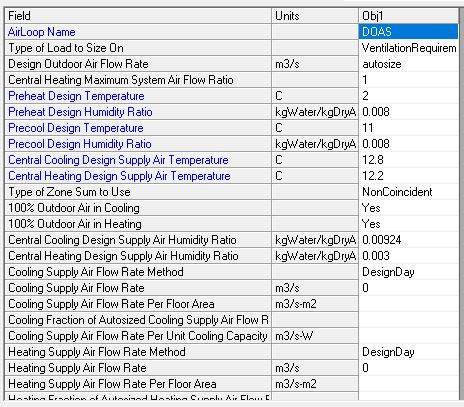This screenshot has height=407, width=464.
Task: Edit Central Cooling Design Supply Air Humidity Ratio value
Action: [408, 240]
